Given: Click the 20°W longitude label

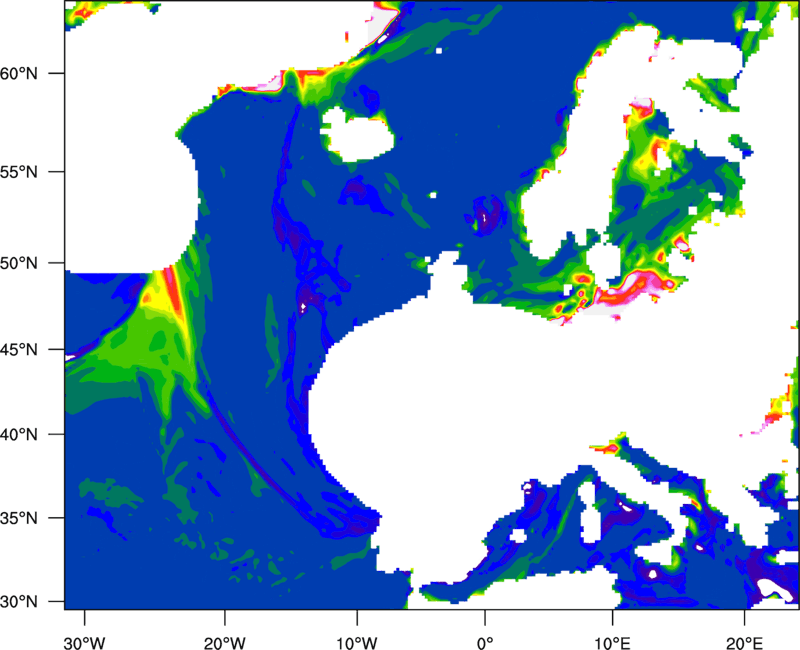Looking at the screenshot, I should point(224,643).
